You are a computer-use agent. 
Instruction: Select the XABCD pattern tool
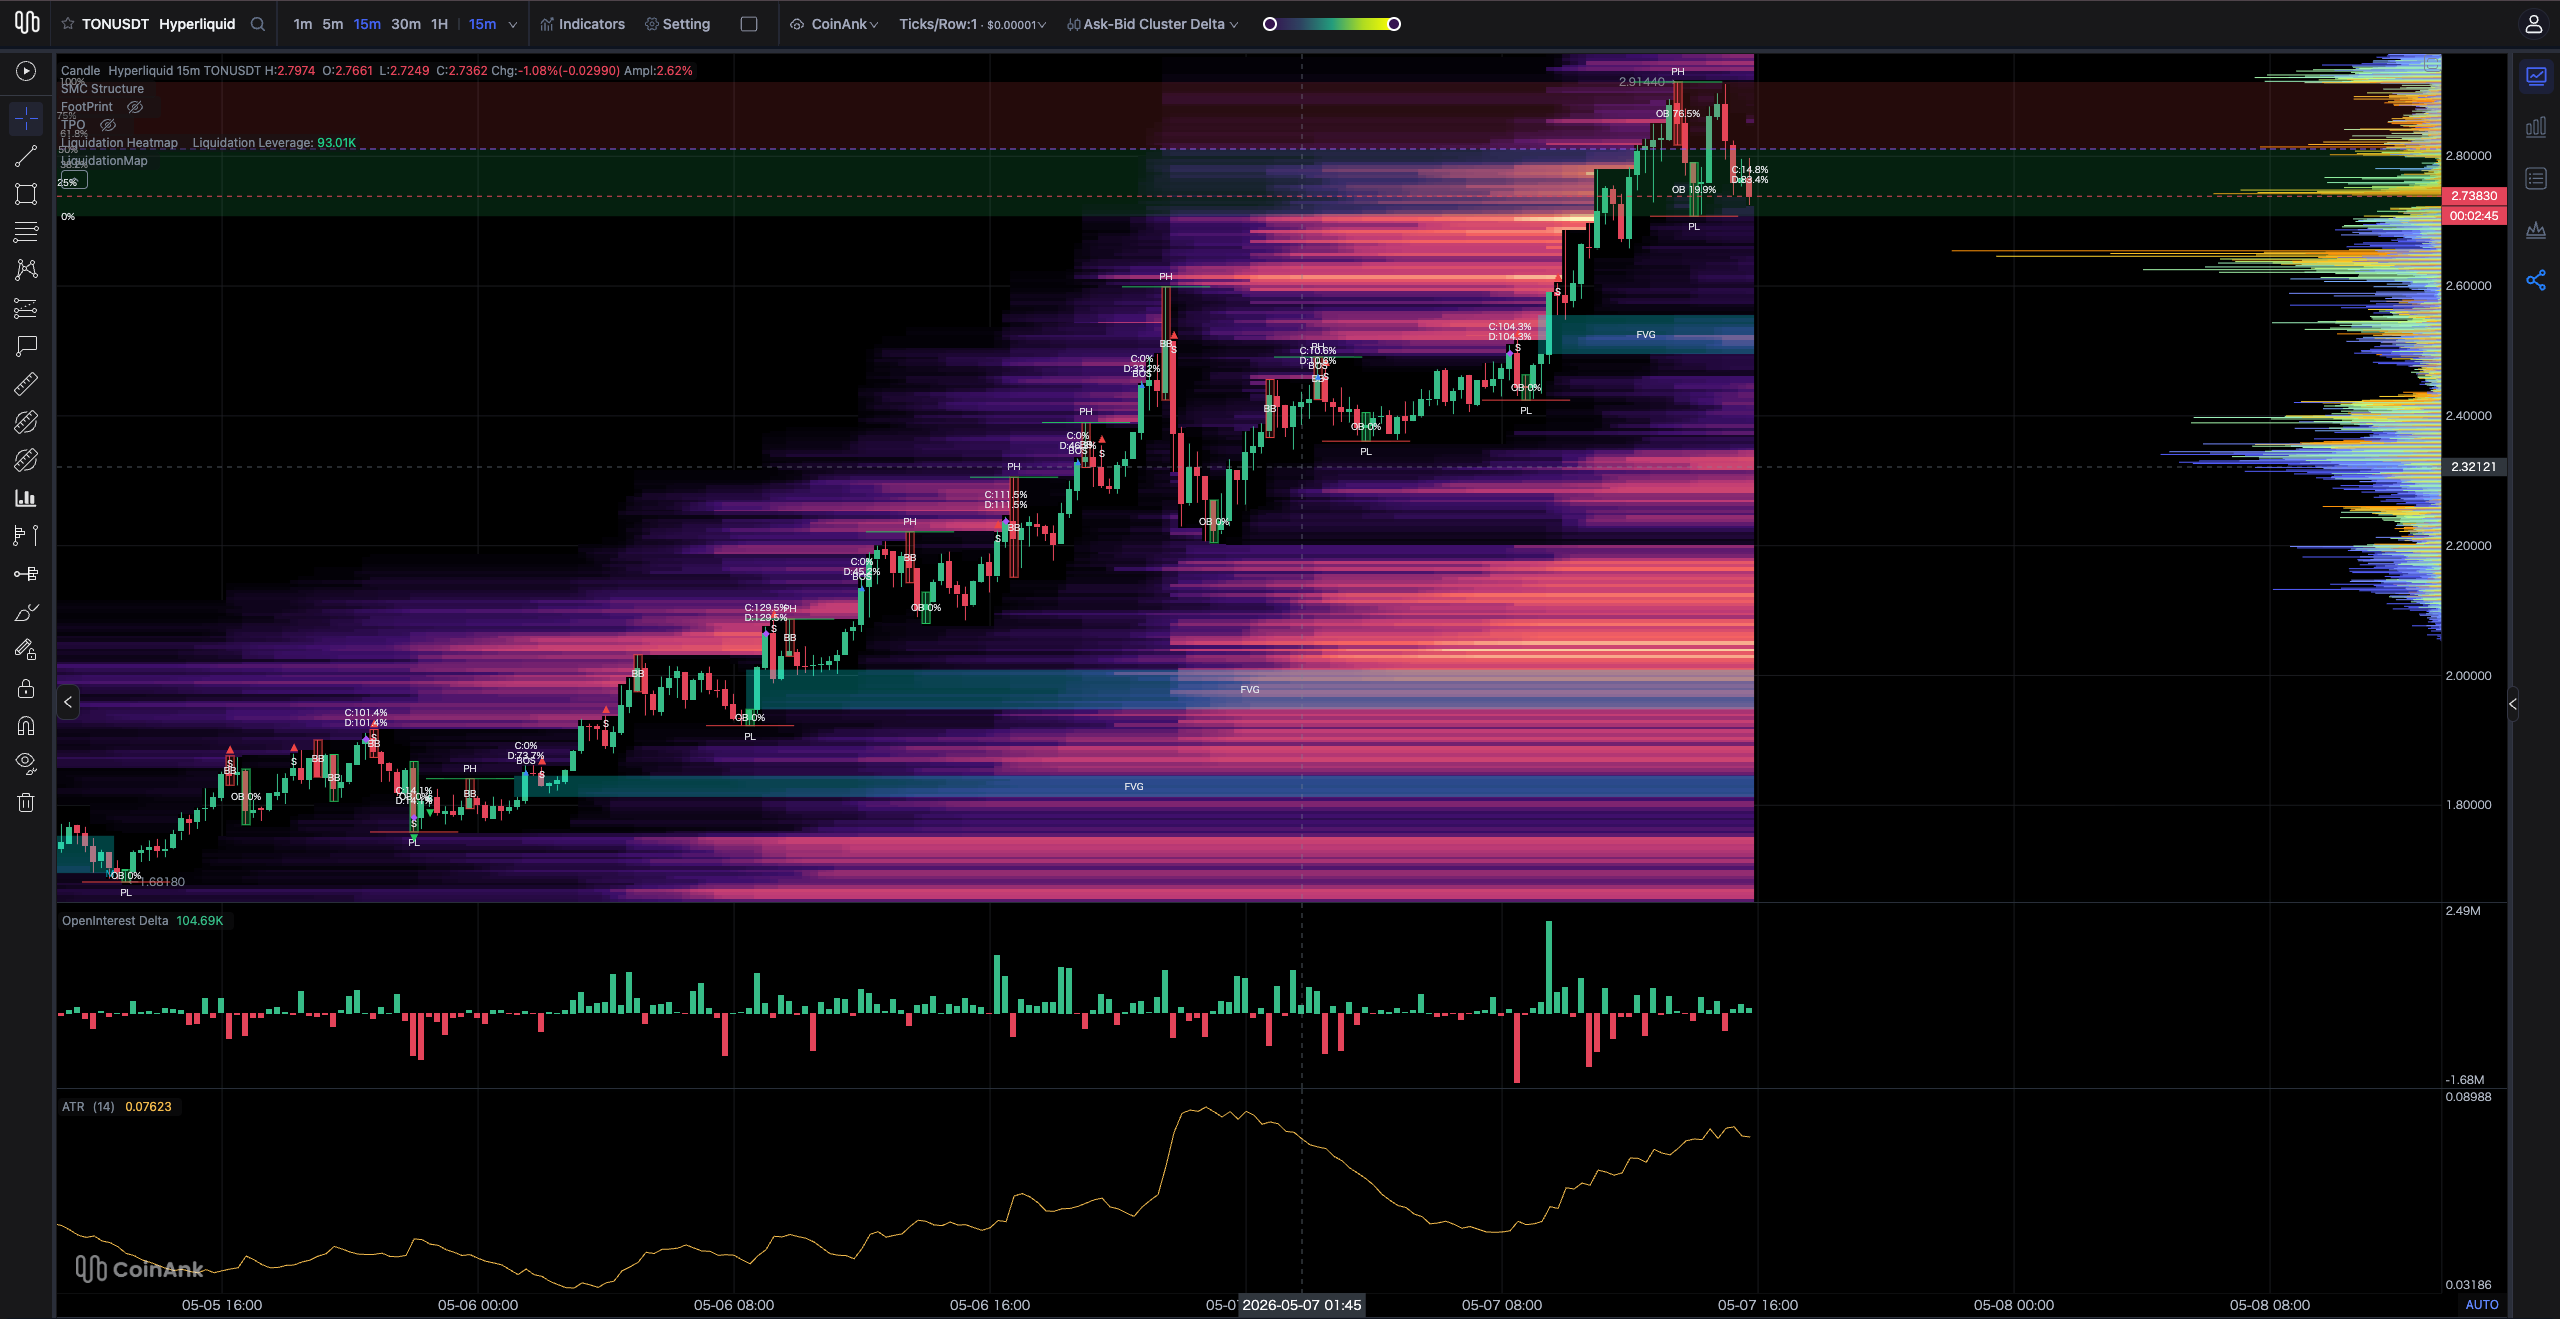click(26, 270)
